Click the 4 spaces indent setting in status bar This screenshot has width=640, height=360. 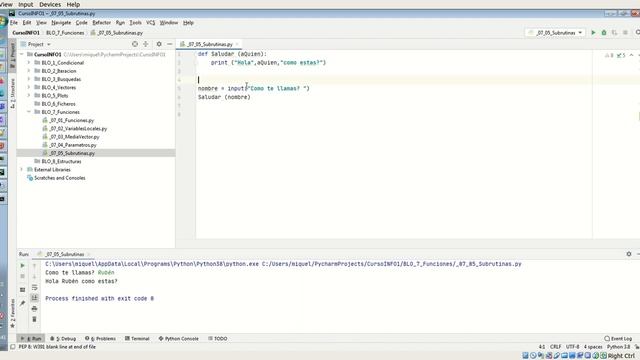[593, 347]
